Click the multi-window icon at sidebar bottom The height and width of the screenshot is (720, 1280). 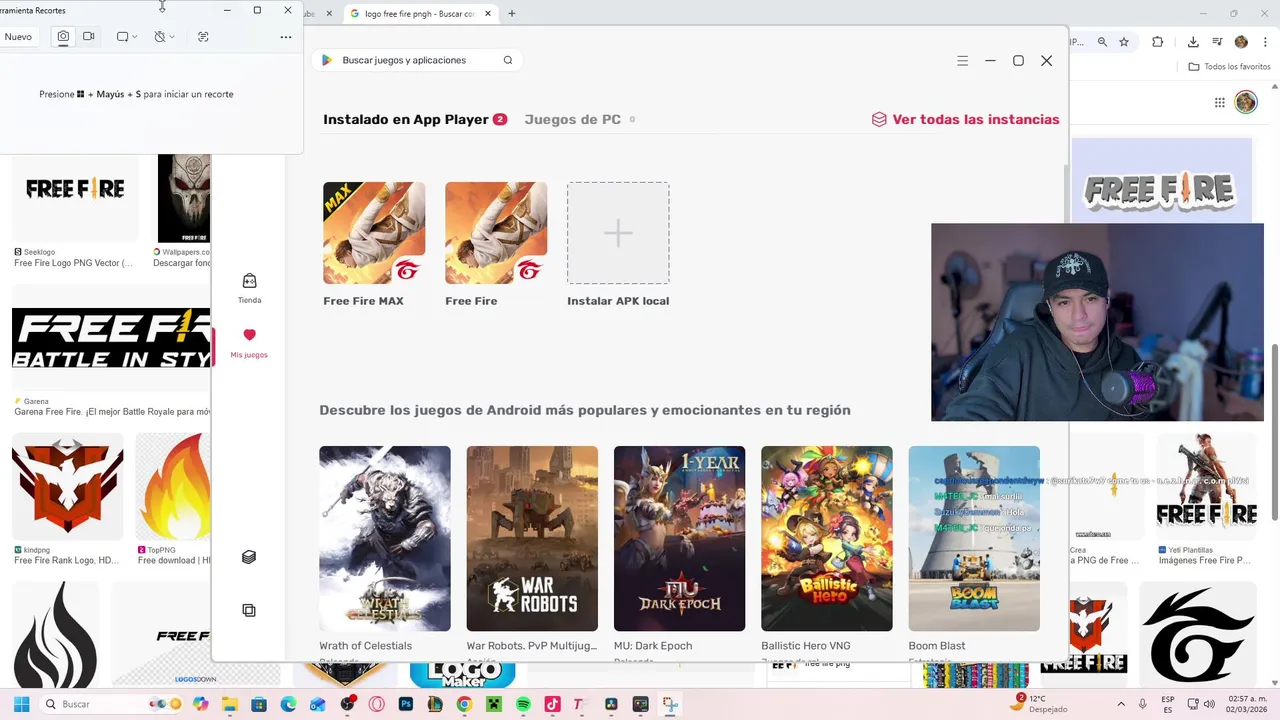pyautogui.click(x=249, y=610)
